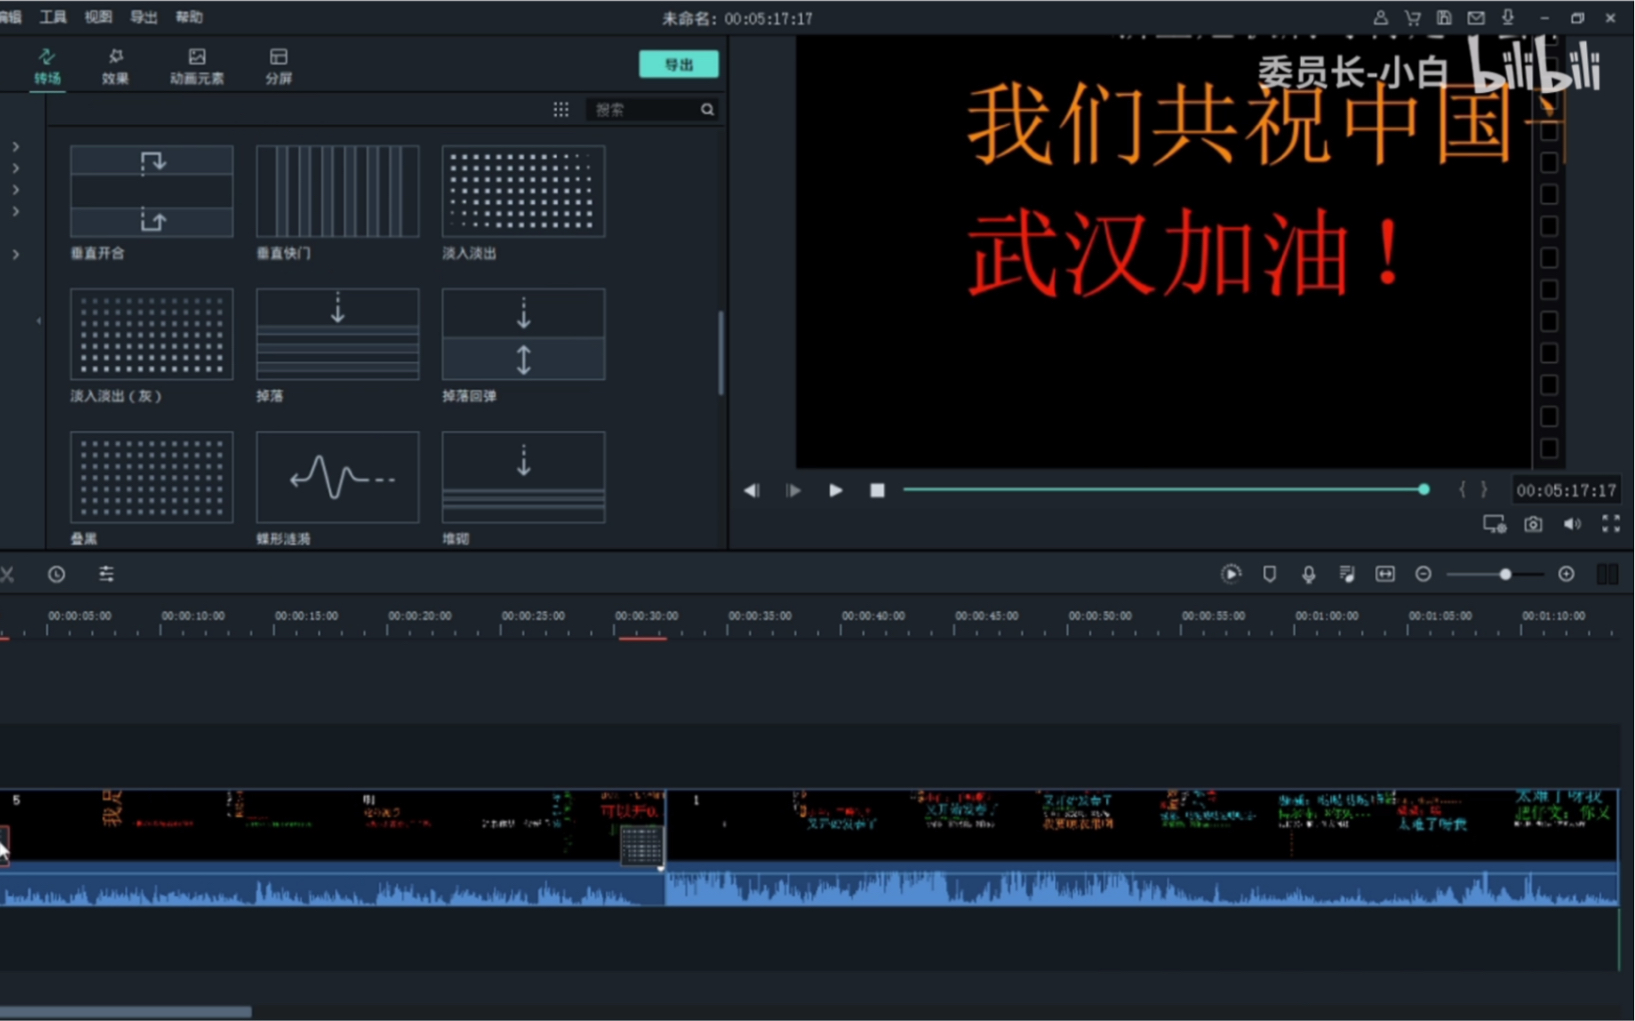Screen dimensions: 1635x1021
Task: Select the 淡入淡出 transition thumbnail
Action: point(524,191)
